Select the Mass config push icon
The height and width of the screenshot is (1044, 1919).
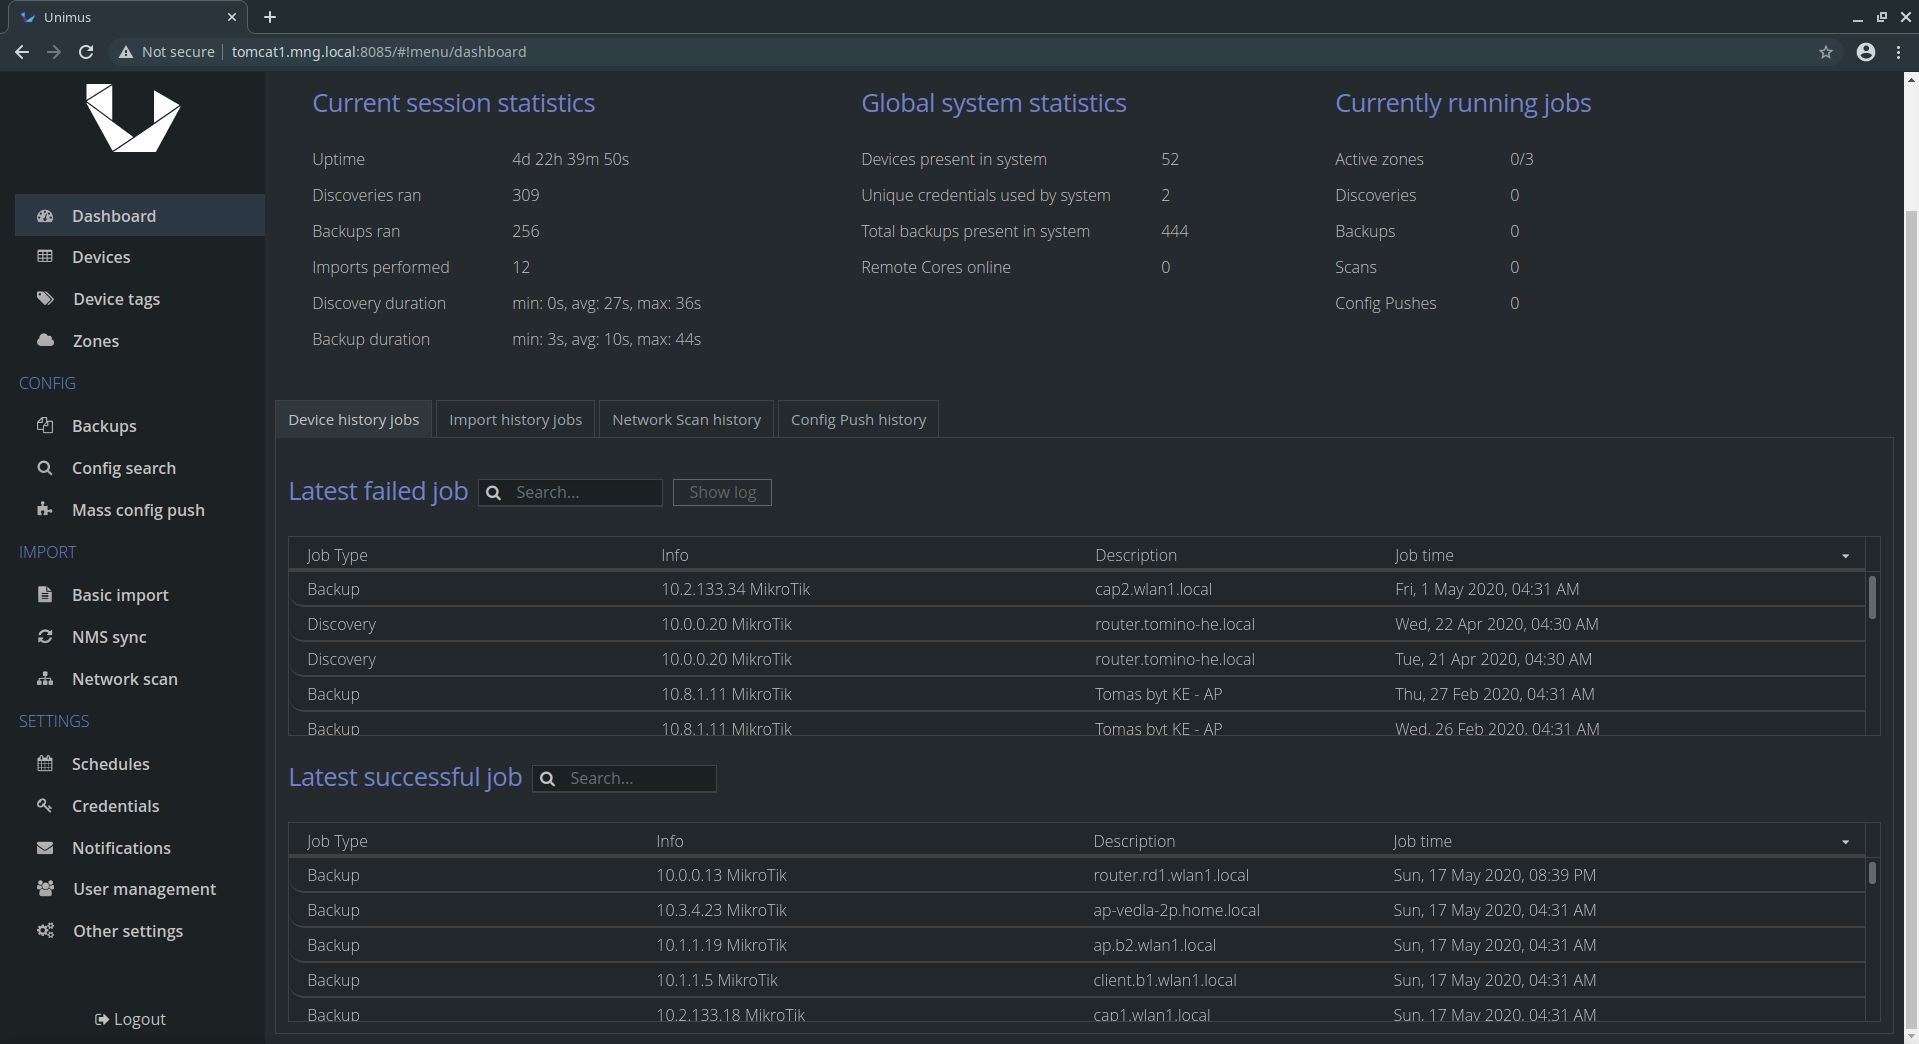click(46, 509)
